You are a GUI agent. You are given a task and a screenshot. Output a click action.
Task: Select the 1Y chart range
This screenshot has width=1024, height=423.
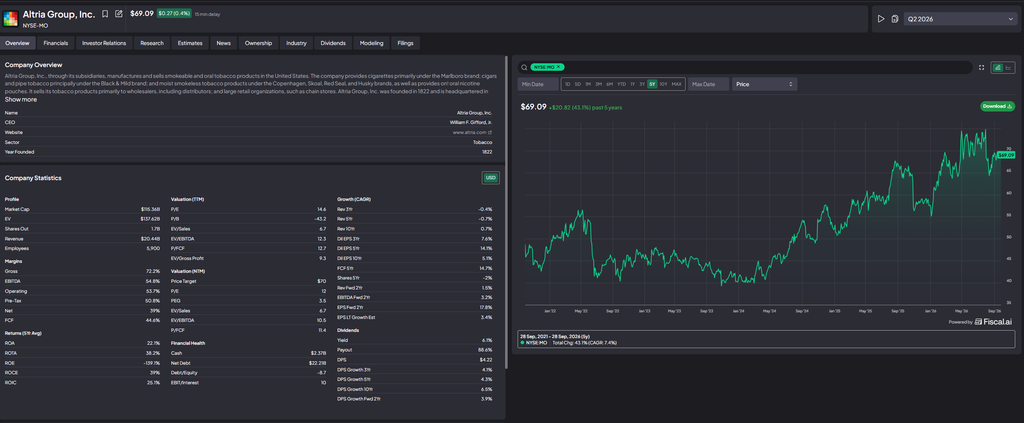coord(632,84)
